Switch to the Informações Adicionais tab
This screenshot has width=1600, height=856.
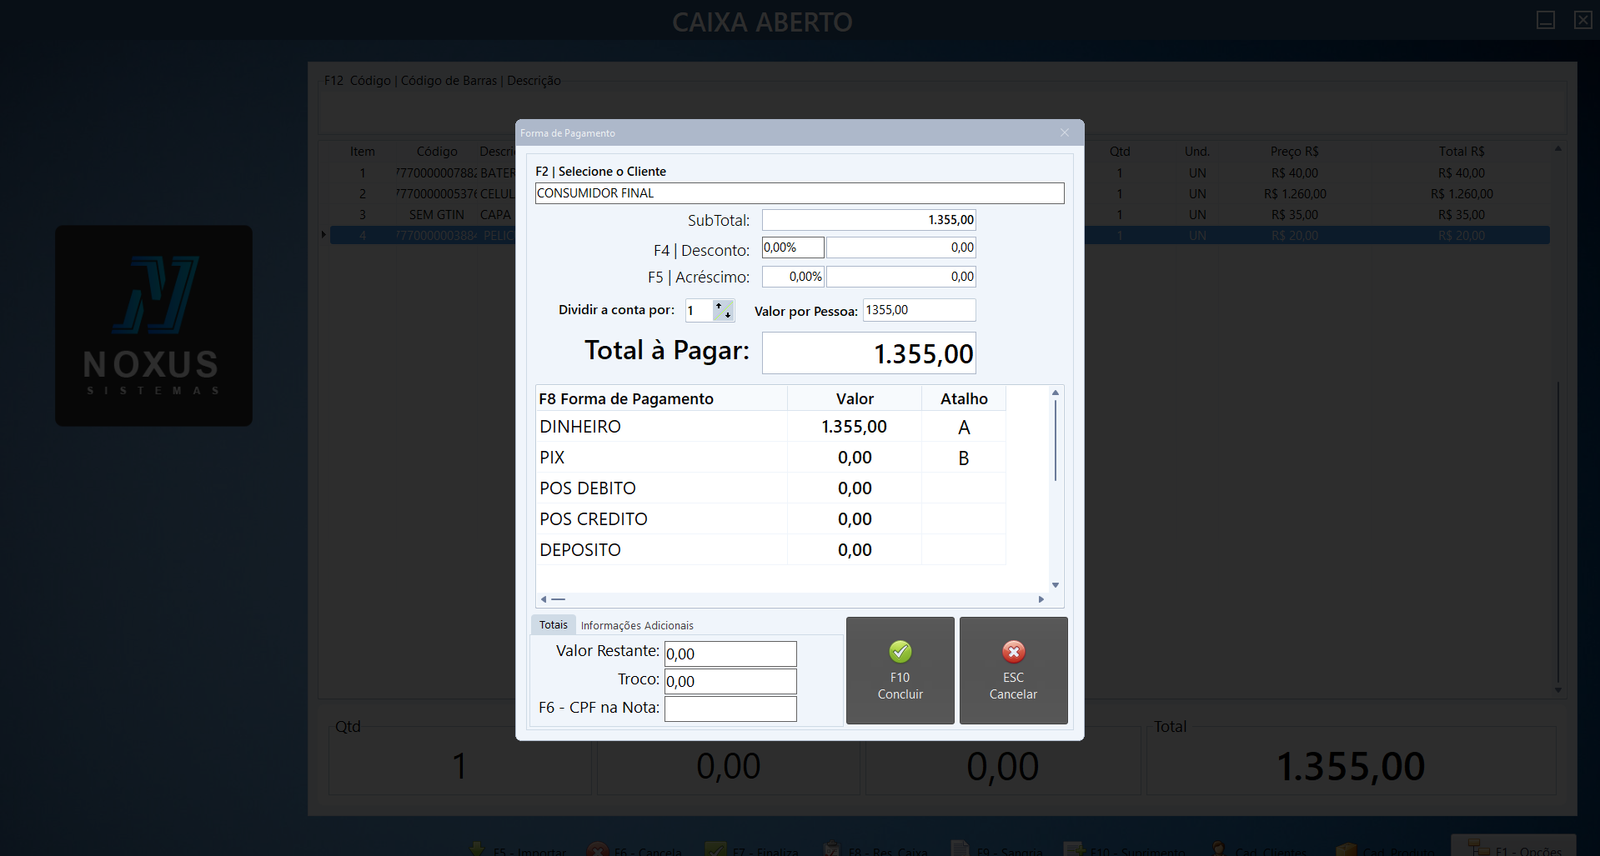636,626
